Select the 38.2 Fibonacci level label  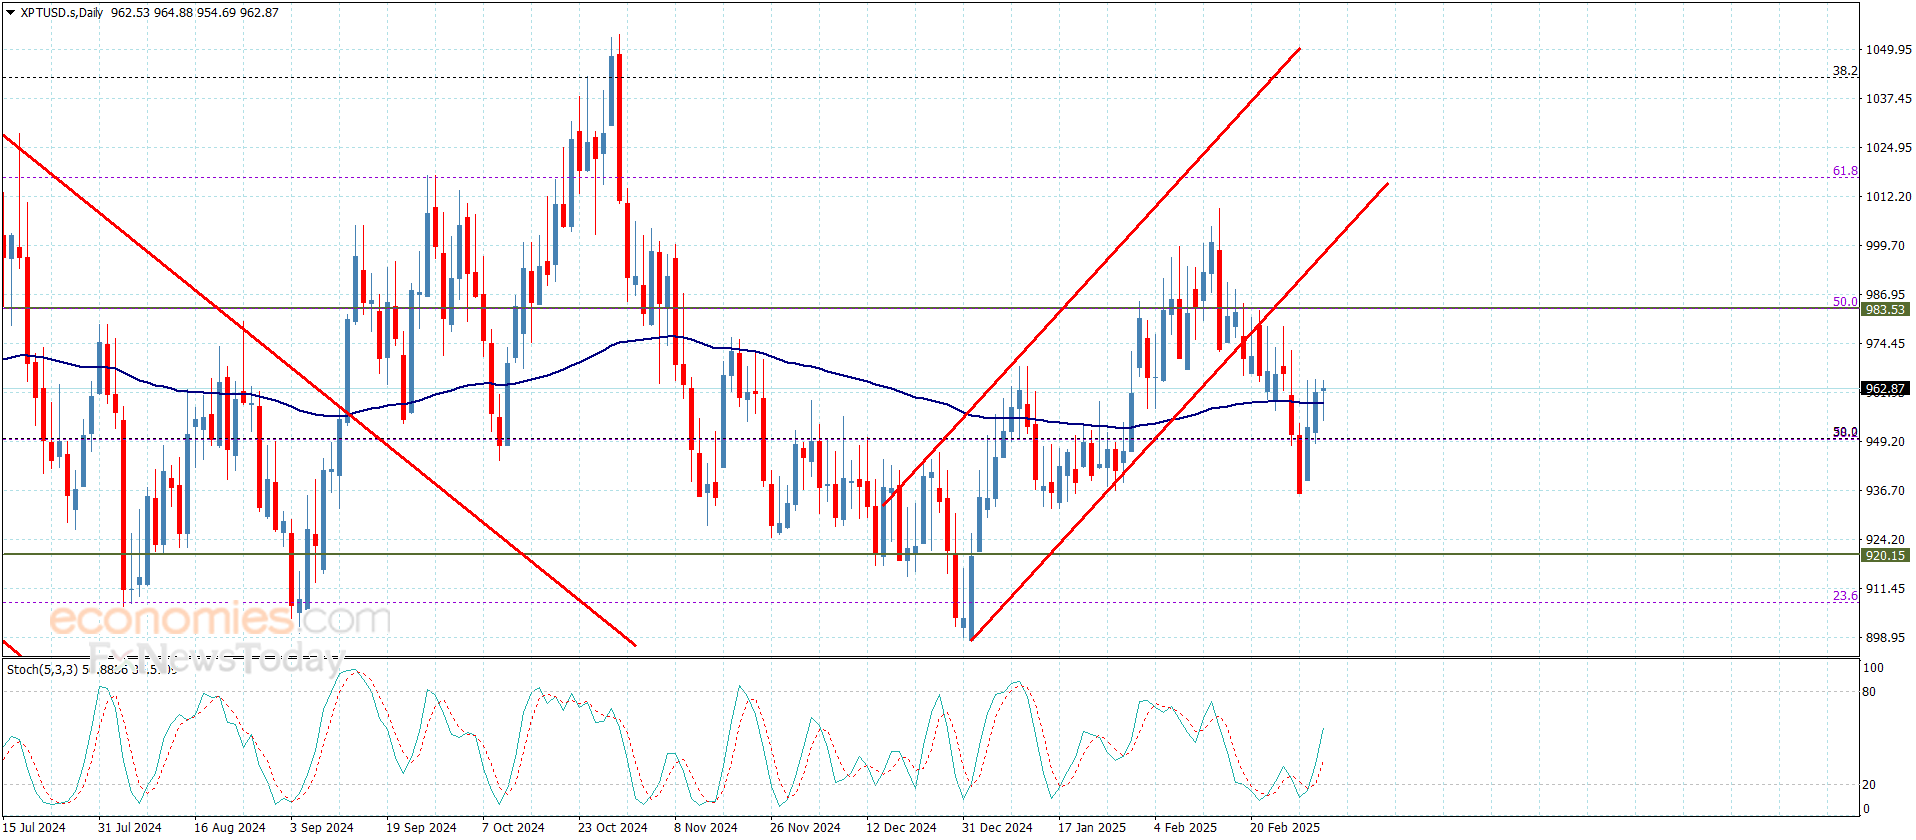pyautogui.click(x=1845, y=71)
